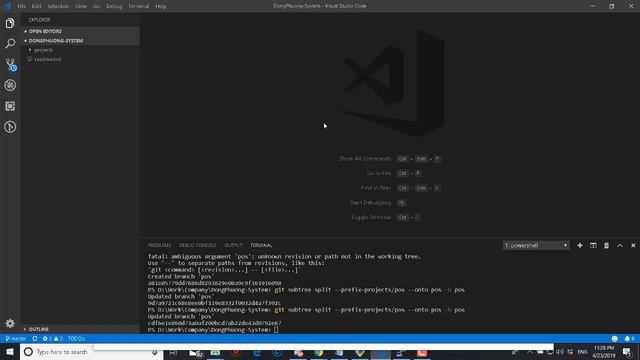This screenshot has height=360, width=640.
Task: Open the powershell terminal dropdown
Action: click(x=536, y=245)
